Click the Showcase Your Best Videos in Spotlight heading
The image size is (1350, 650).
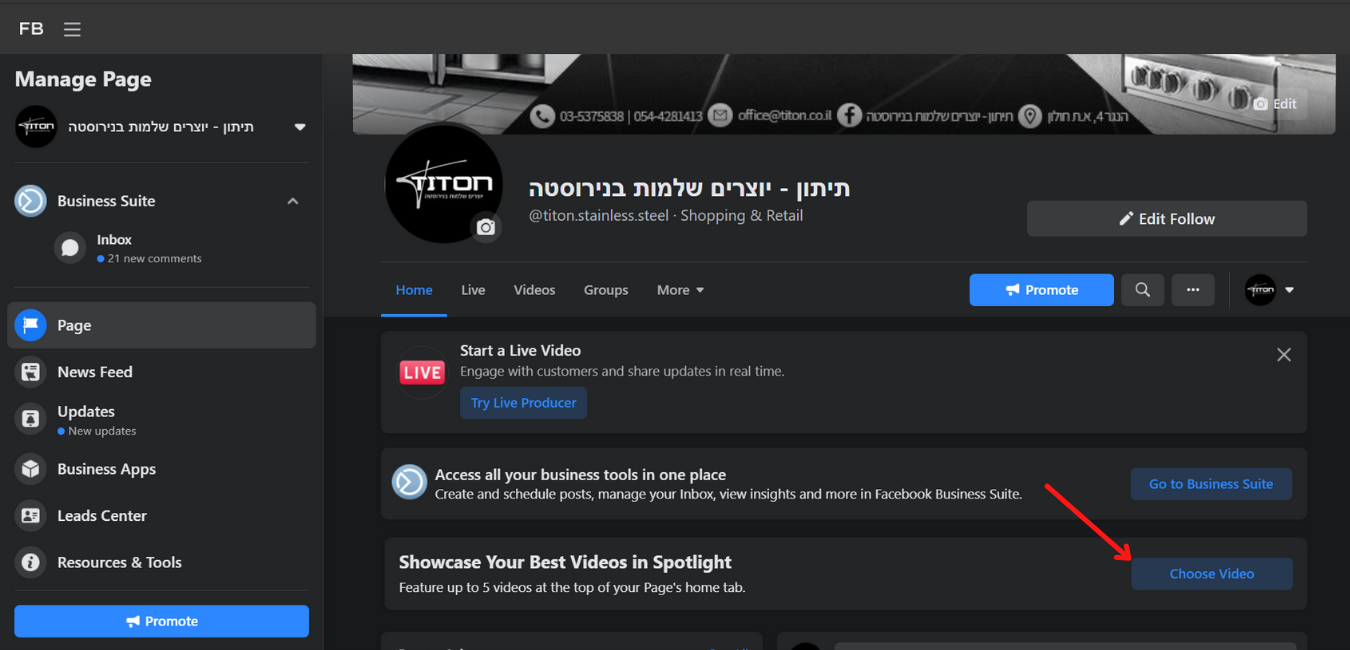565,562
